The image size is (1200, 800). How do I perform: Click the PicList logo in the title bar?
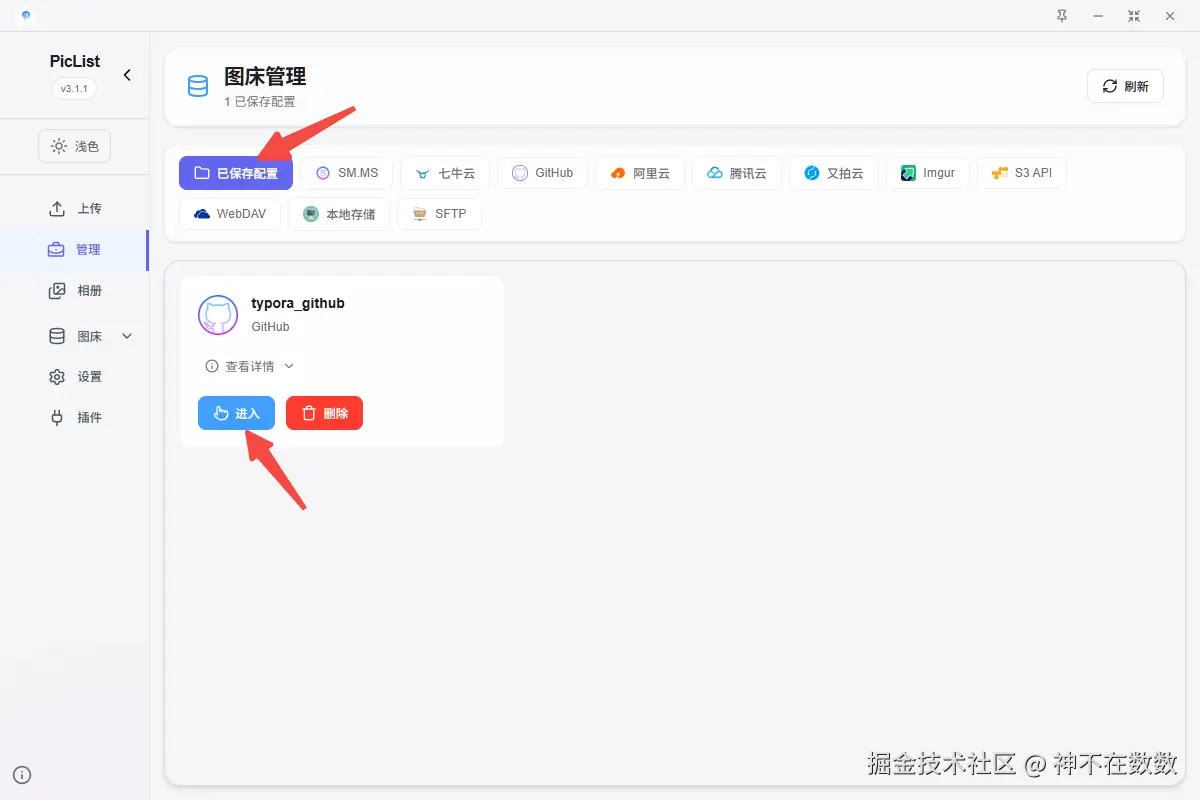tap(25, 15)
